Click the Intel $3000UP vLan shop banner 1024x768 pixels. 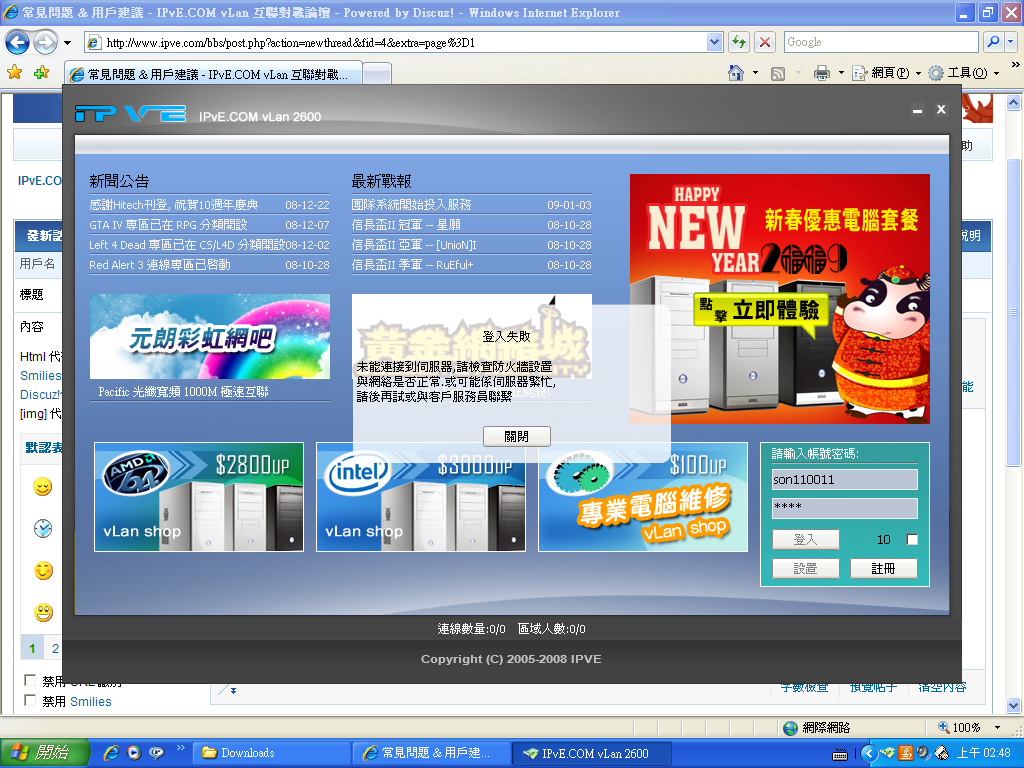421,497
